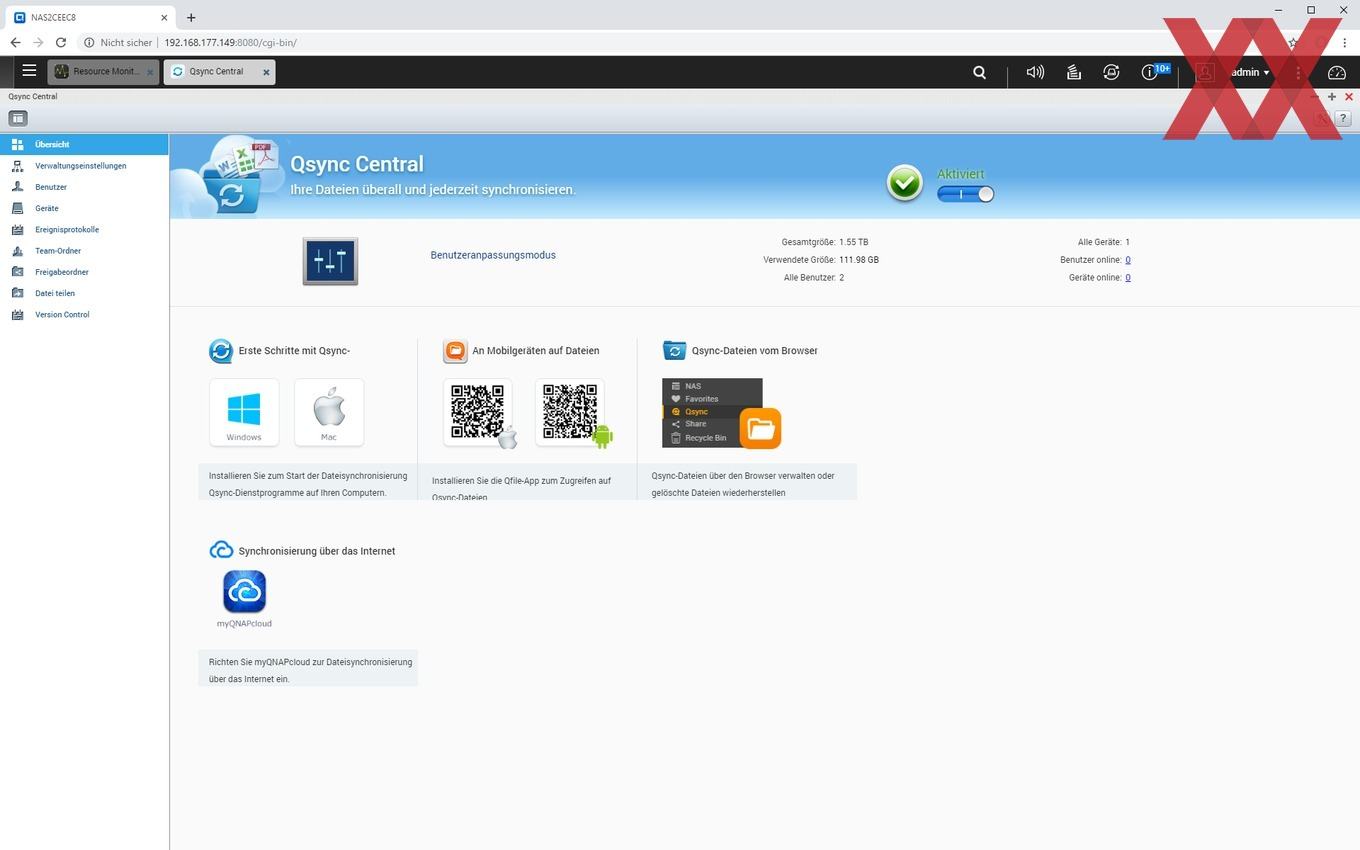Click the Benutzeranpassungsmodus sliders icon
Image resolution: width=1360 pixels, height=850 pixels.
(330, 261)
